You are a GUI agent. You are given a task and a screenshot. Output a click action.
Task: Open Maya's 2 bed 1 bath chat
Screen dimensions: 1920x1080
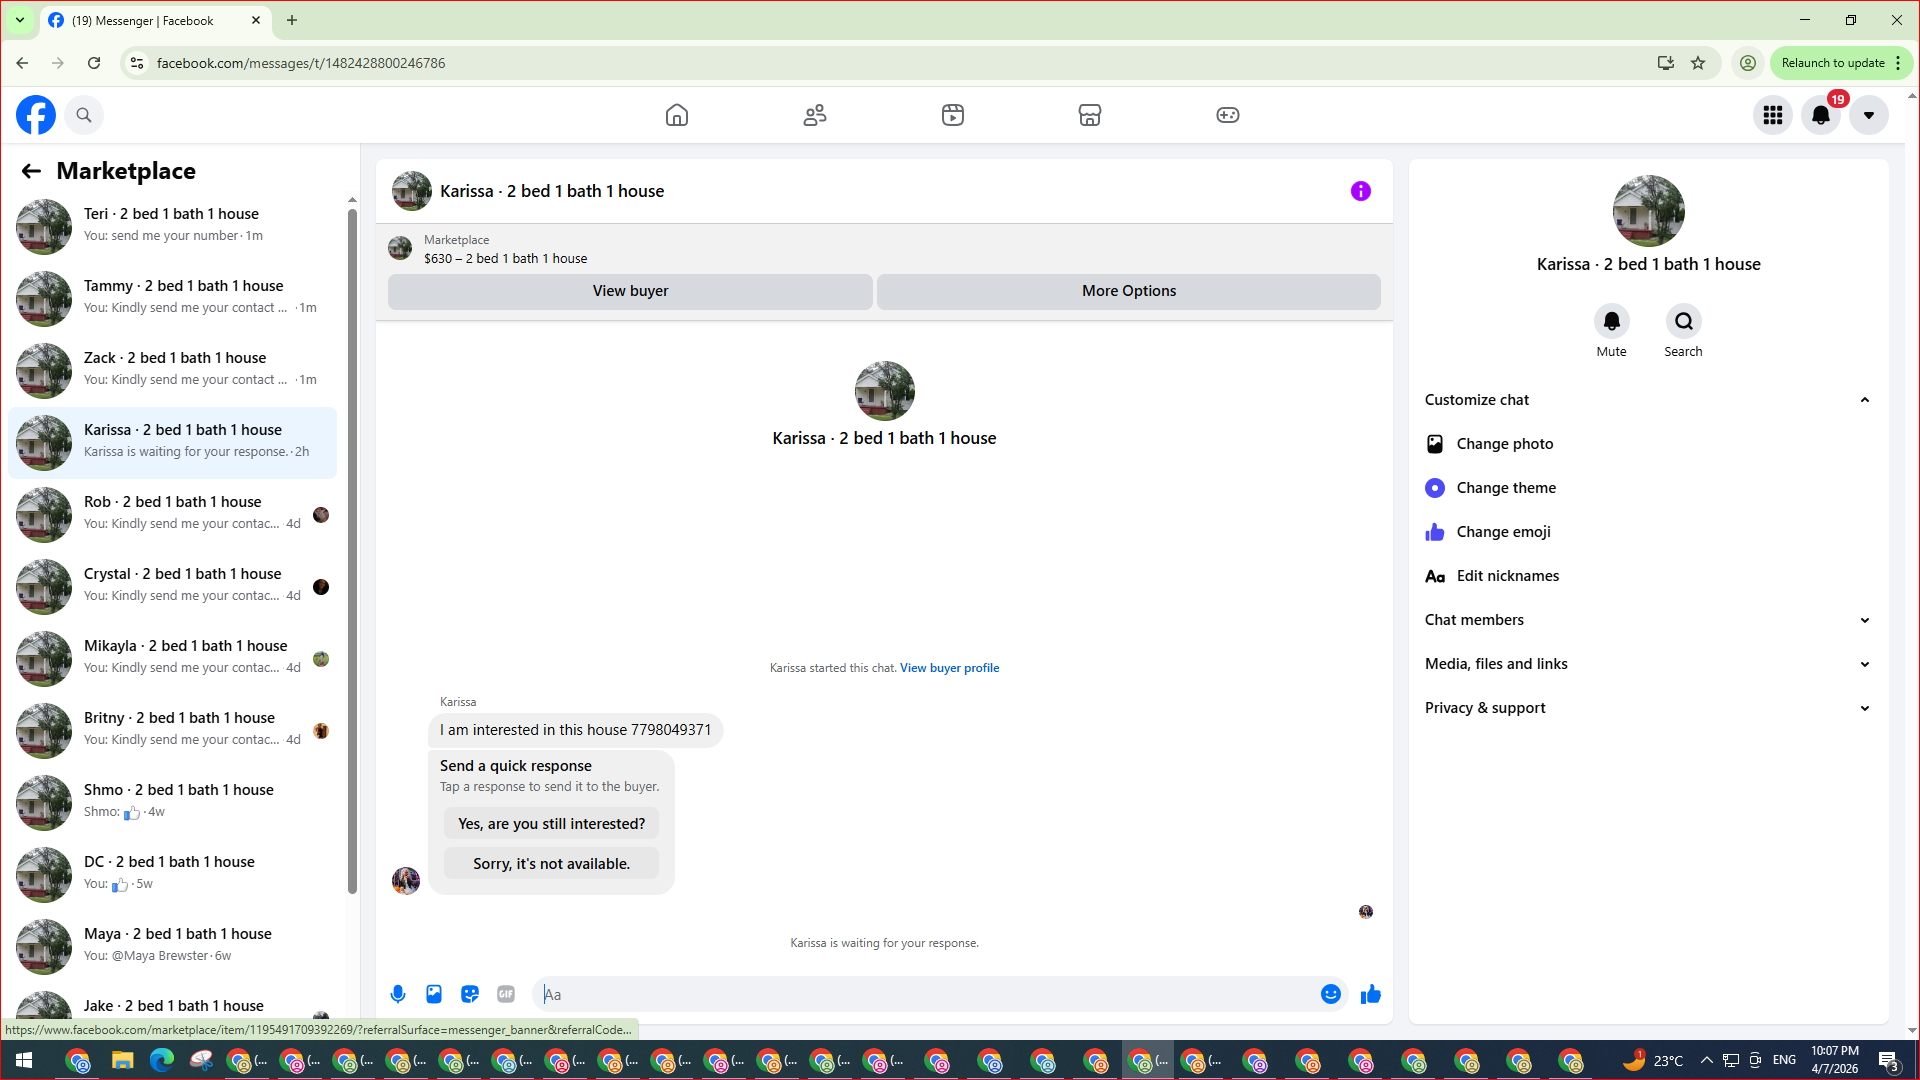coord(173,946)
